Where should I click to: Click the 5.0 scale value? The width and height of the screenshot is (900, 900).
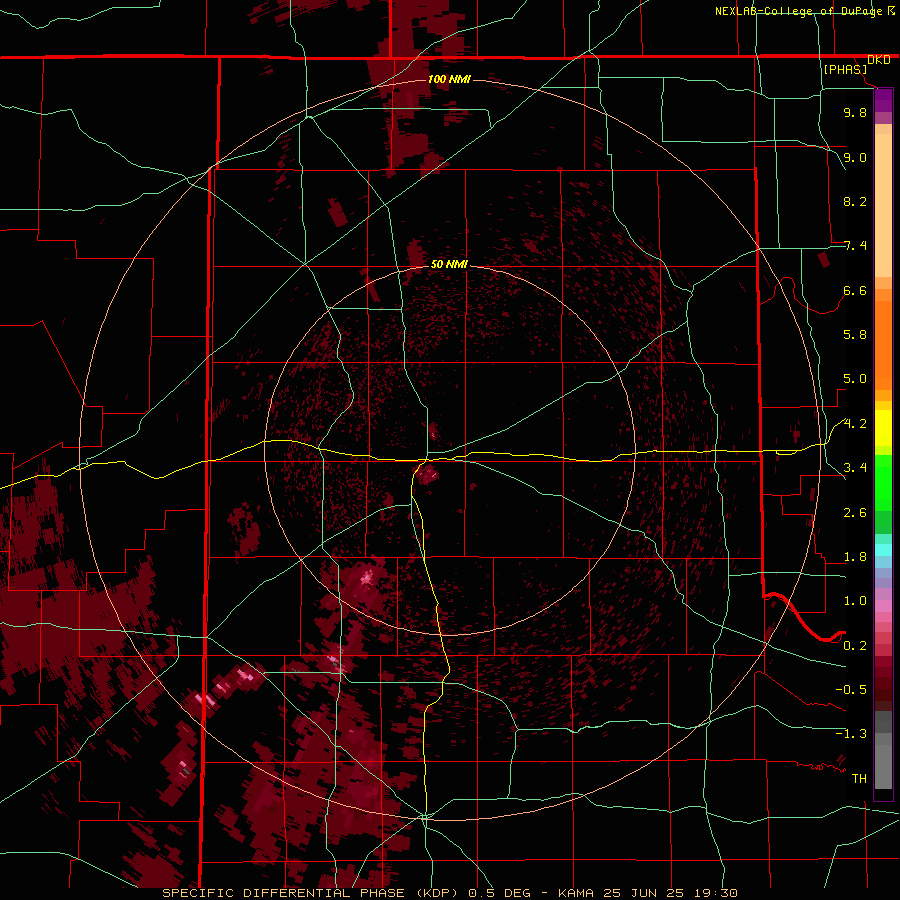point(855,379)
